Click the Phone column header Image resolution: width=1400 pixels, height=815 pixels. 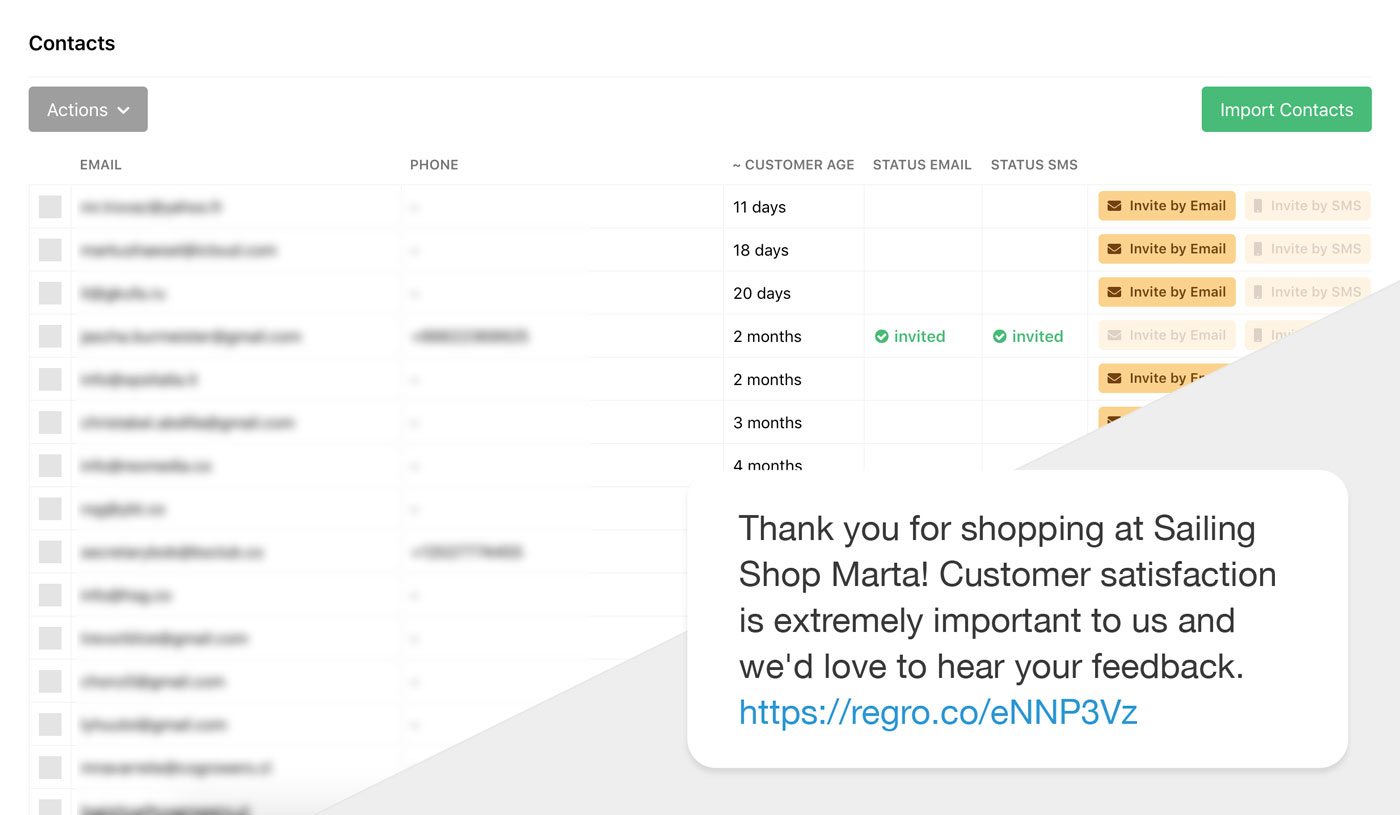coord(433,165)
